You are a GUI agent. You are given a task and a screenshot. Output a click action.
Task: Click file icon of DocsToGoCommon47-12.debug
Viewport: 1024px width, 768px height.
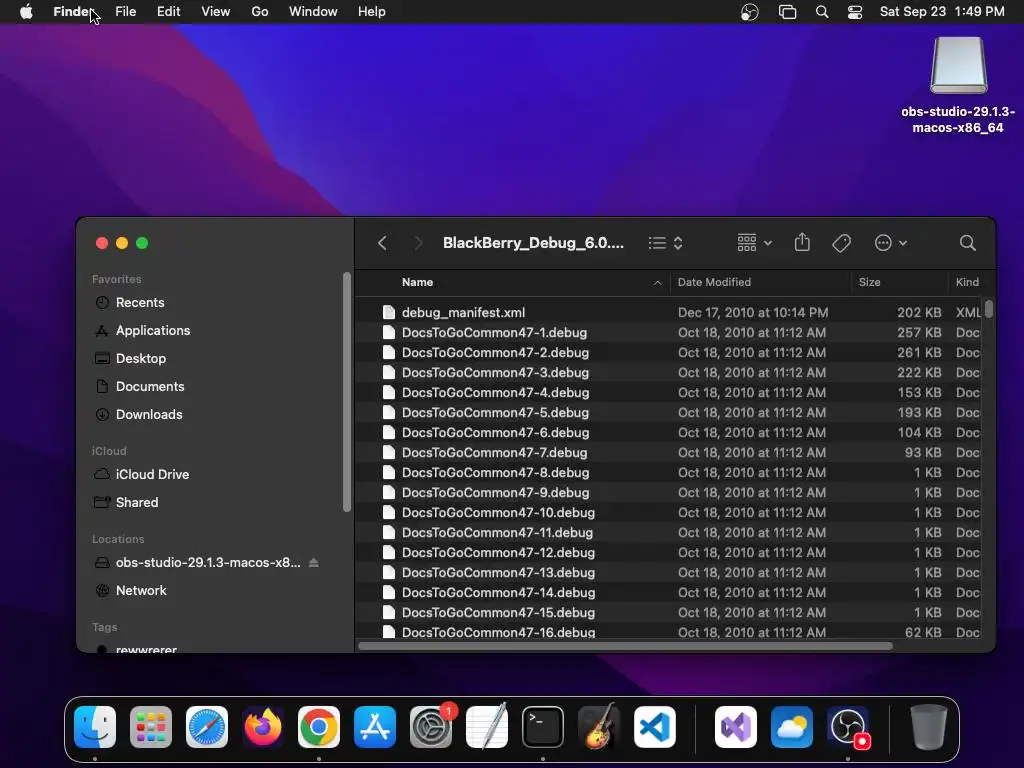pyautogui.click(x=389, y=552)
